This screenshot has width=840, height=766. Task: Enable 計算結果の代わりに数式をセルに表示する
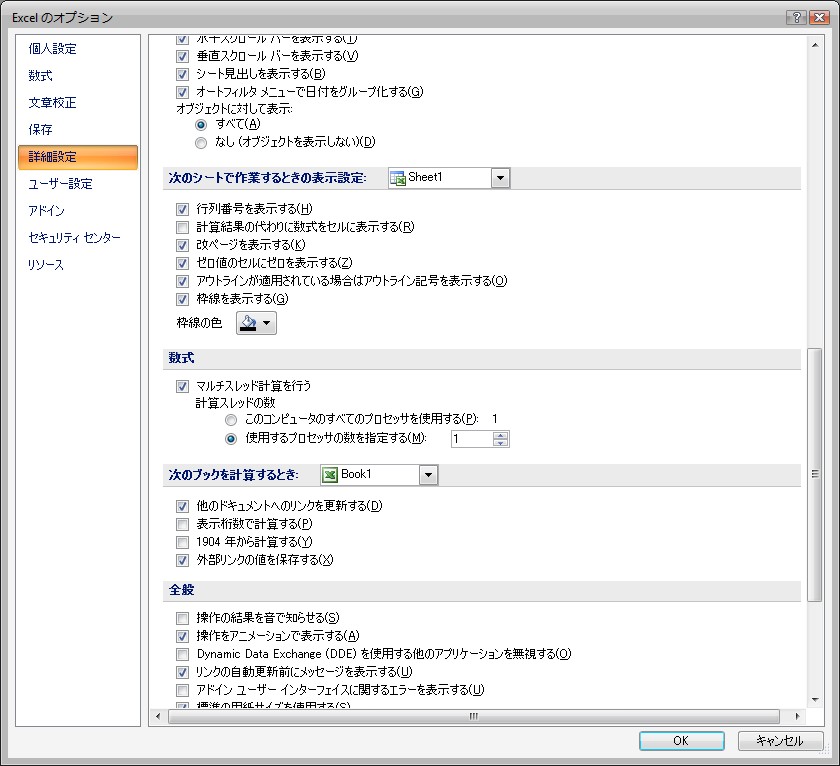click(x=182, y=227)
